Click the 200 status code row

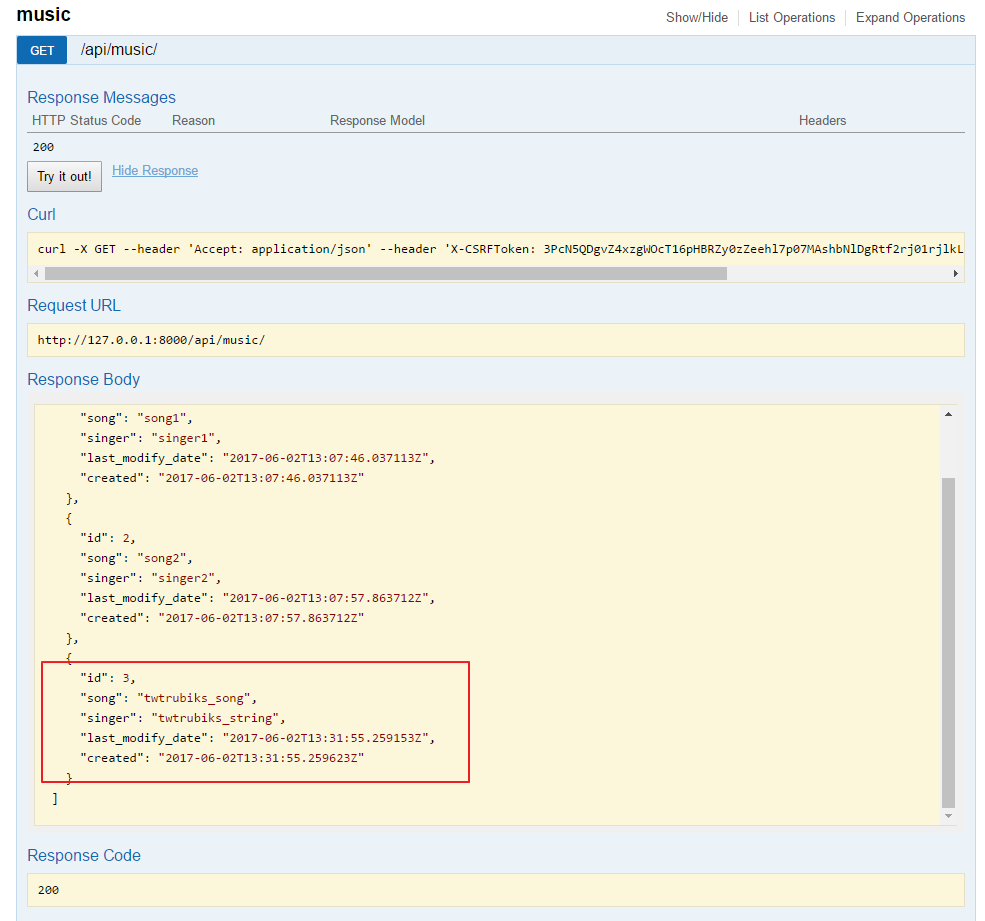click(43, 147)
